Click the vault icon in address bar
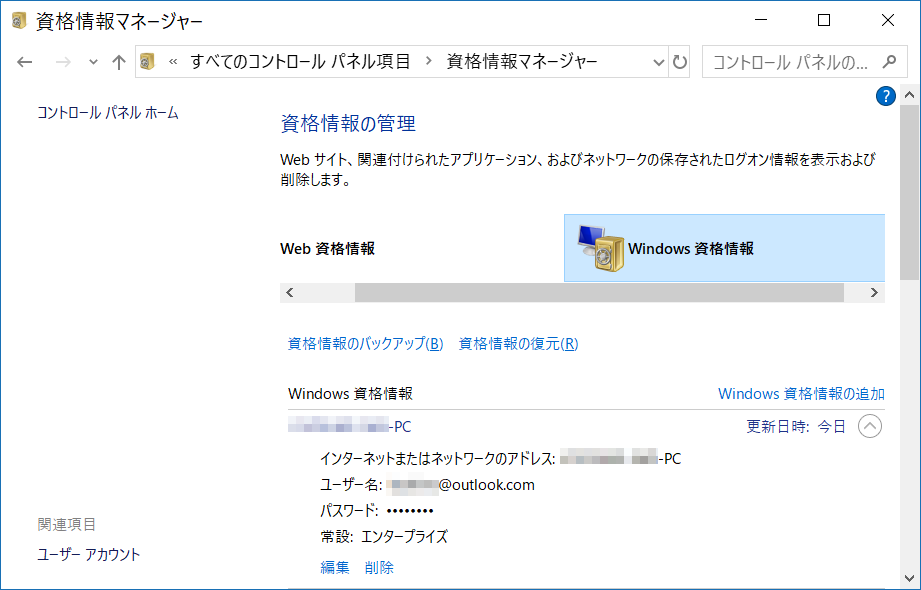The width and height of the screenshot is (921, 590). click(147, 61)
